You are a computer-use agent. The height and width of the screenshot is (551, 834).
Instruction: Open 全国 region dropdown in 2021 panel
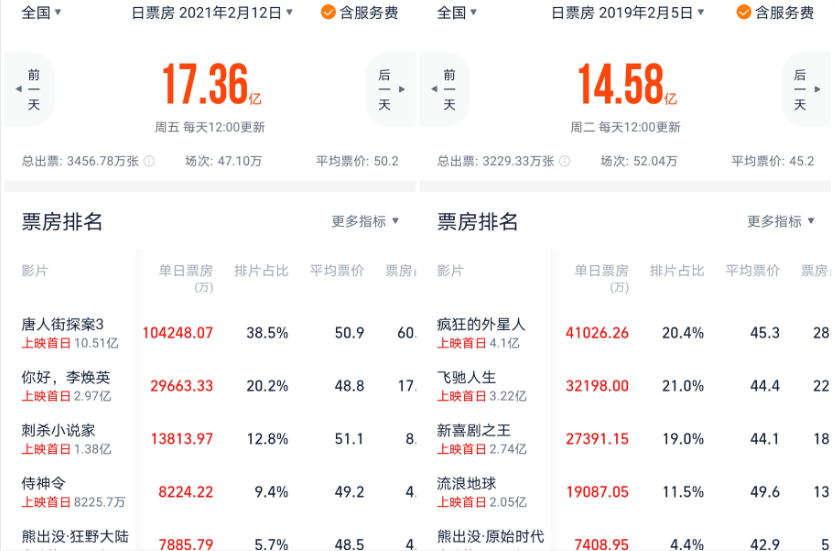tap(41, 12)
